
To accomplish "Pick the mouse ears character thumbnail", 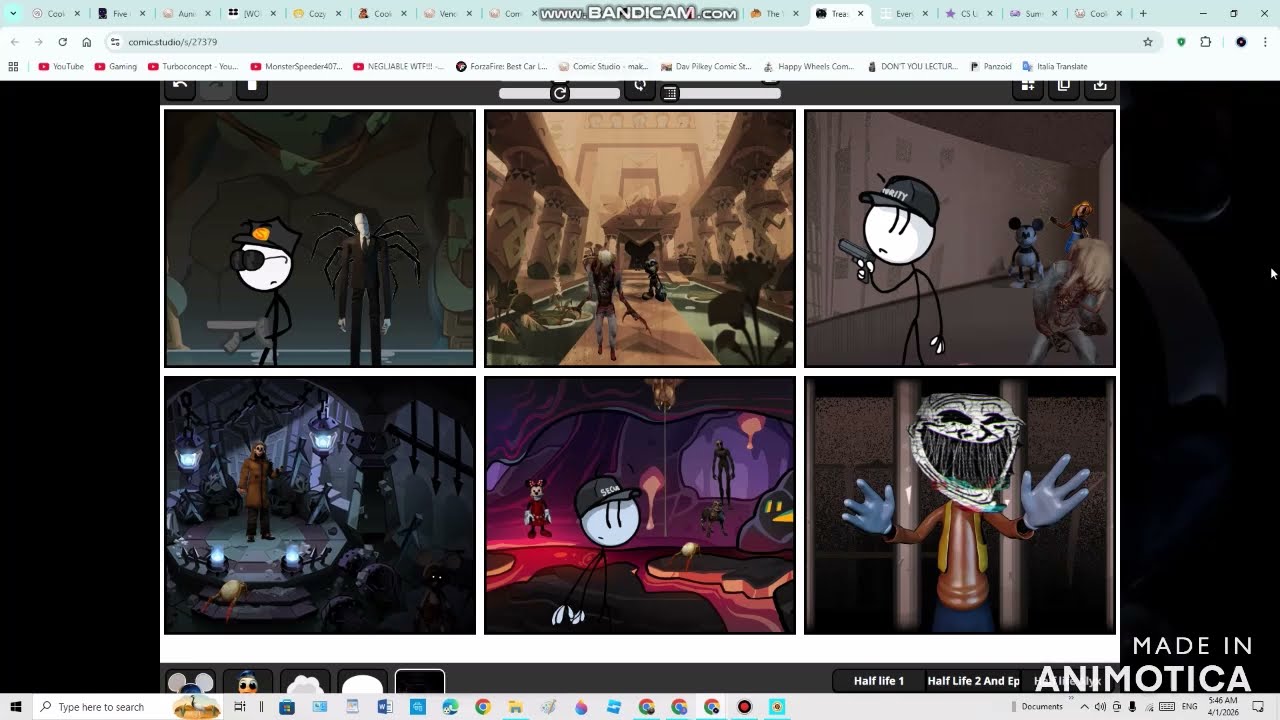I will [191, 682].
